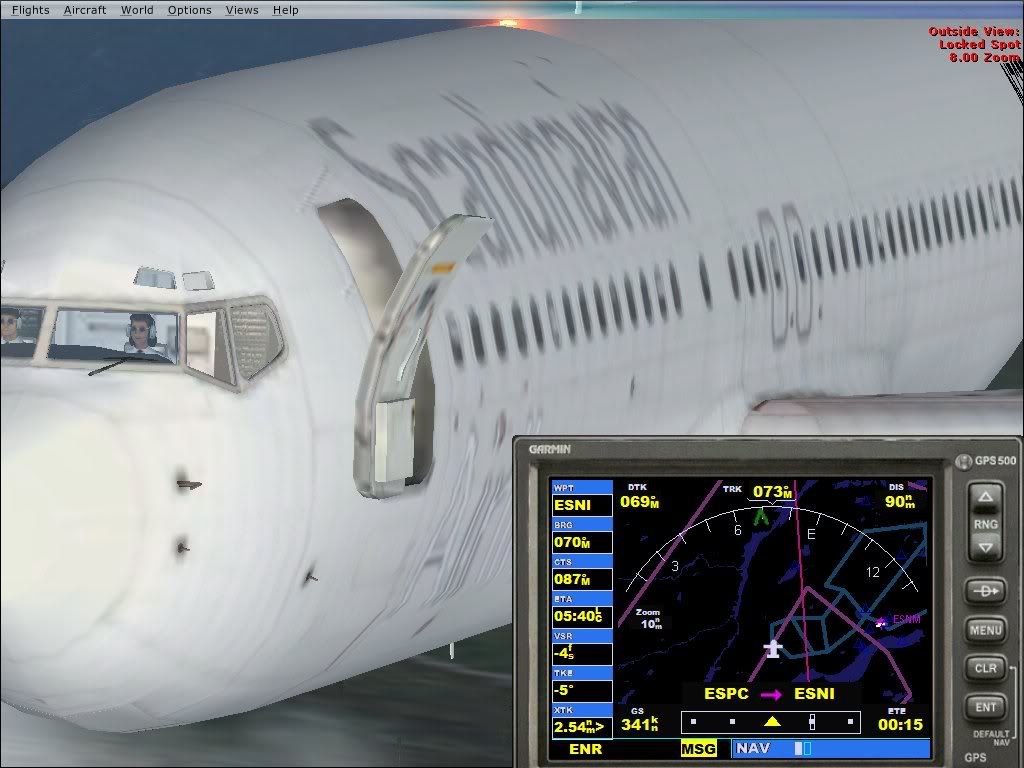Click the DEFAULT NAV knob label

pos(991,738)
